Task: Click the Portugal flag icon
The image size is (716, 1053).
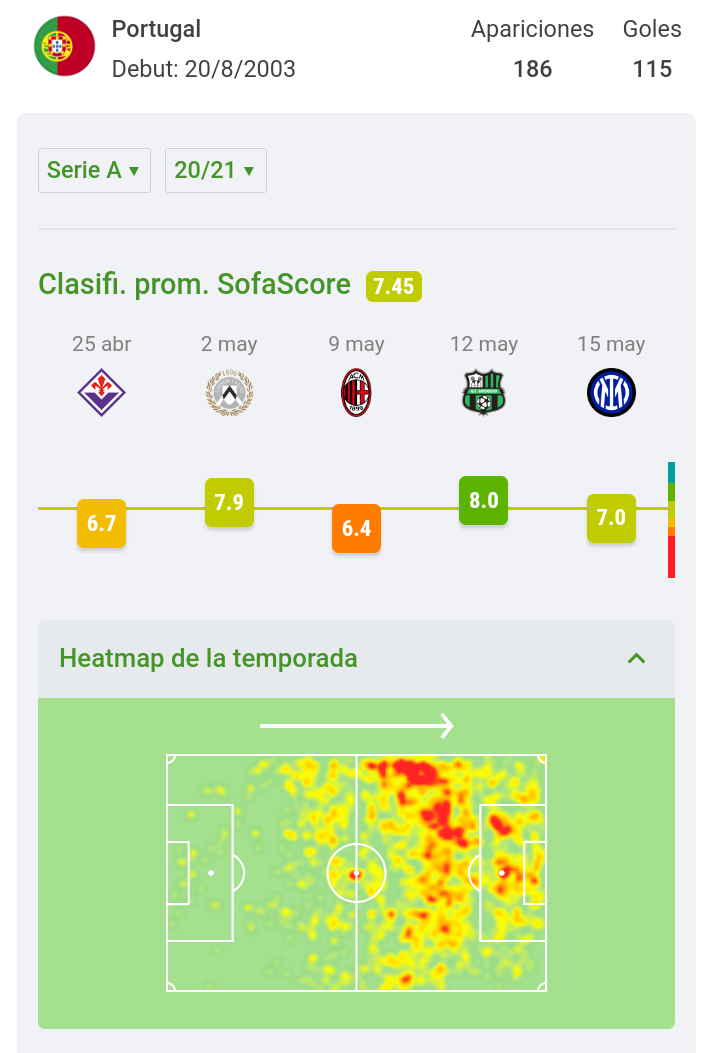Action: [x=64, y=46]
